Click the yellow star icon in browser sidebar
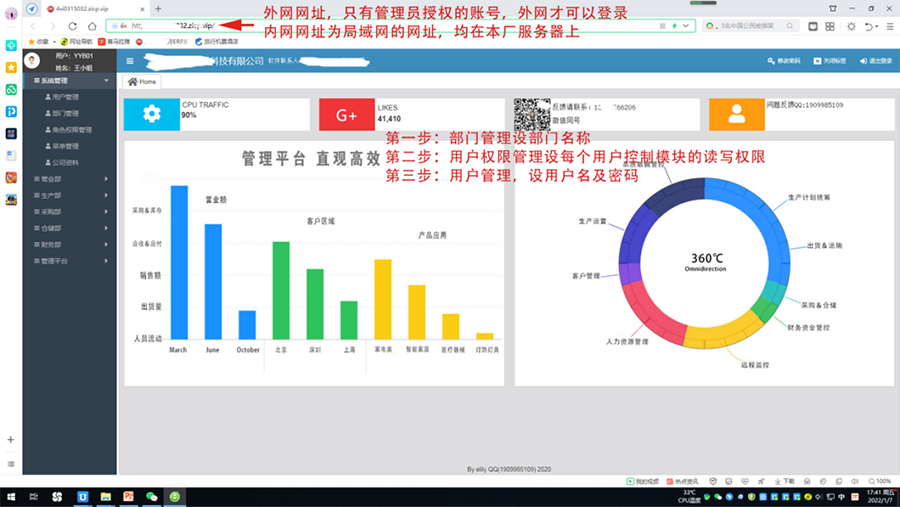 (x=11, y=68)
